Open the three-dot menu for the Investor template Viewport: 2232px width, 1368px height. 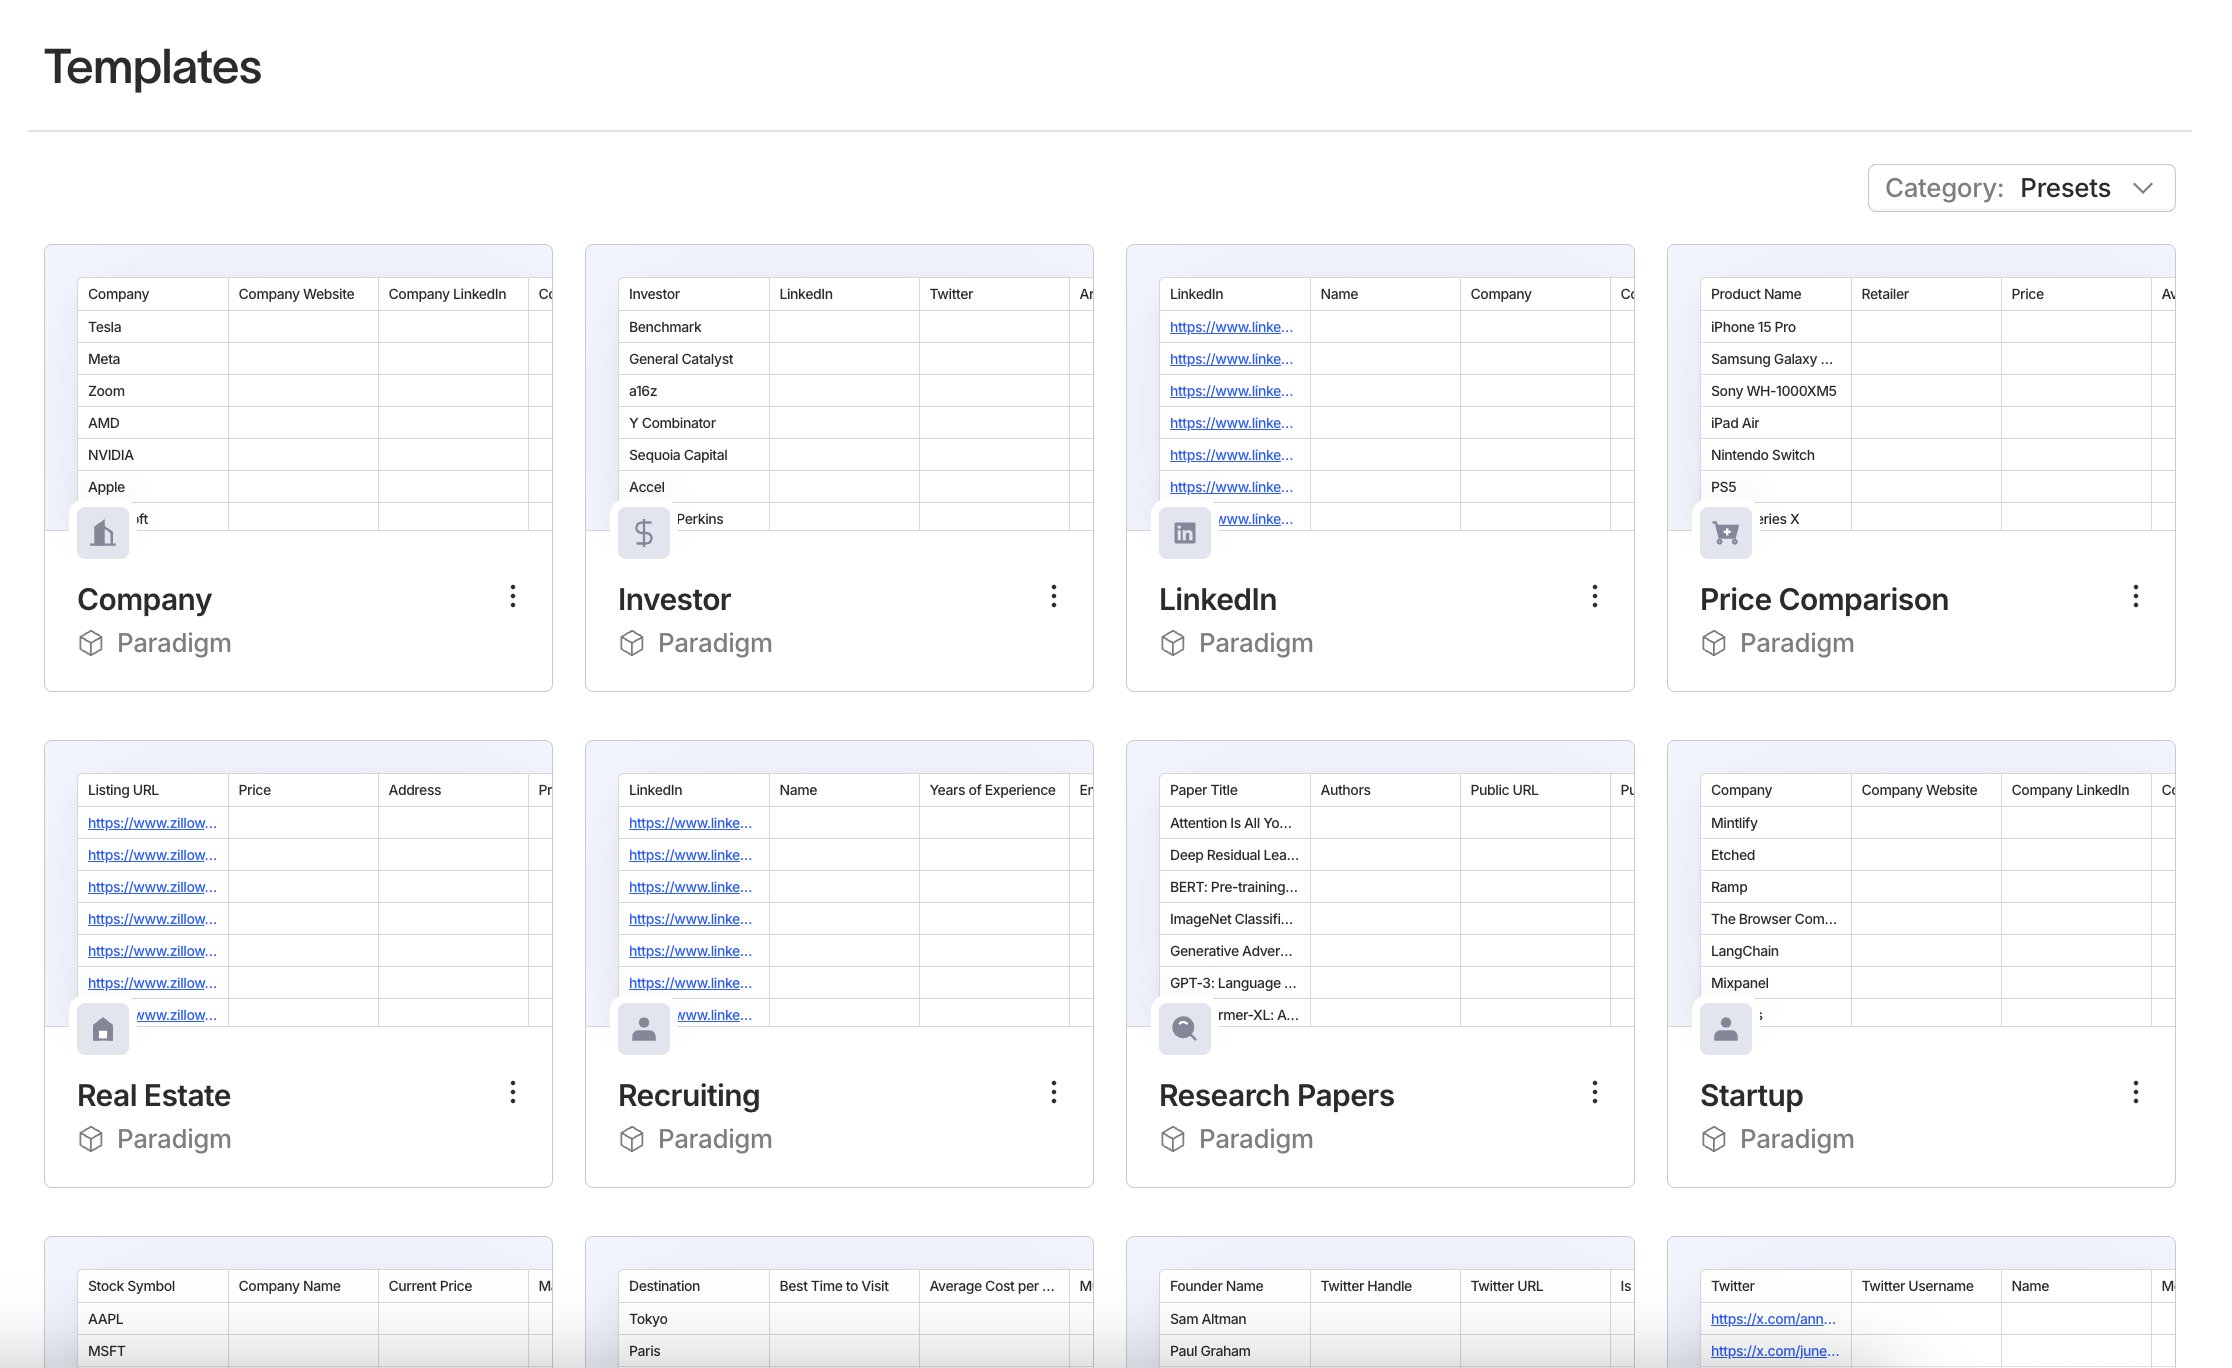pos(1054,597)
